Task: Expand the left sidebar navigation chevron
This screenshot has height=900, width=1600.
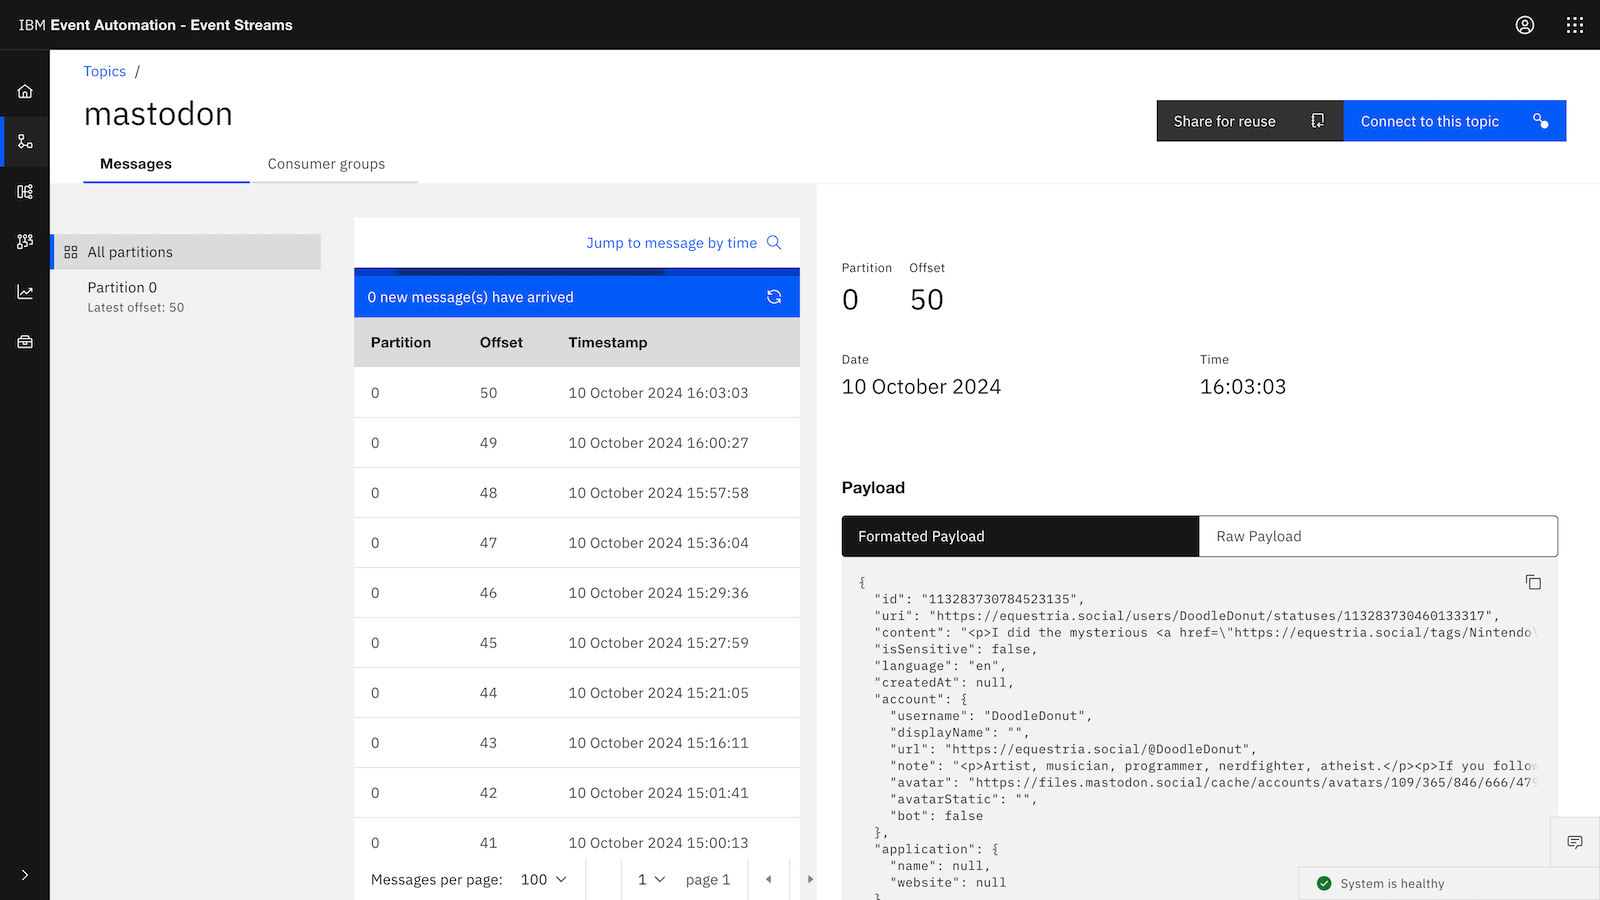Action: coord(25,875)
